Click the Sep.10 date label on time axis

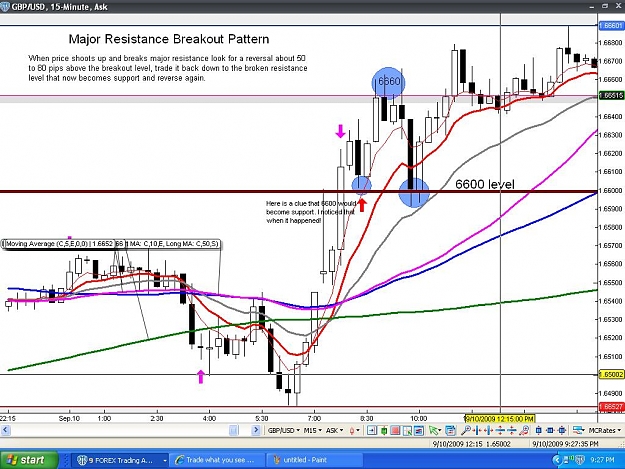pyautogui.click(x=69, y=418)
